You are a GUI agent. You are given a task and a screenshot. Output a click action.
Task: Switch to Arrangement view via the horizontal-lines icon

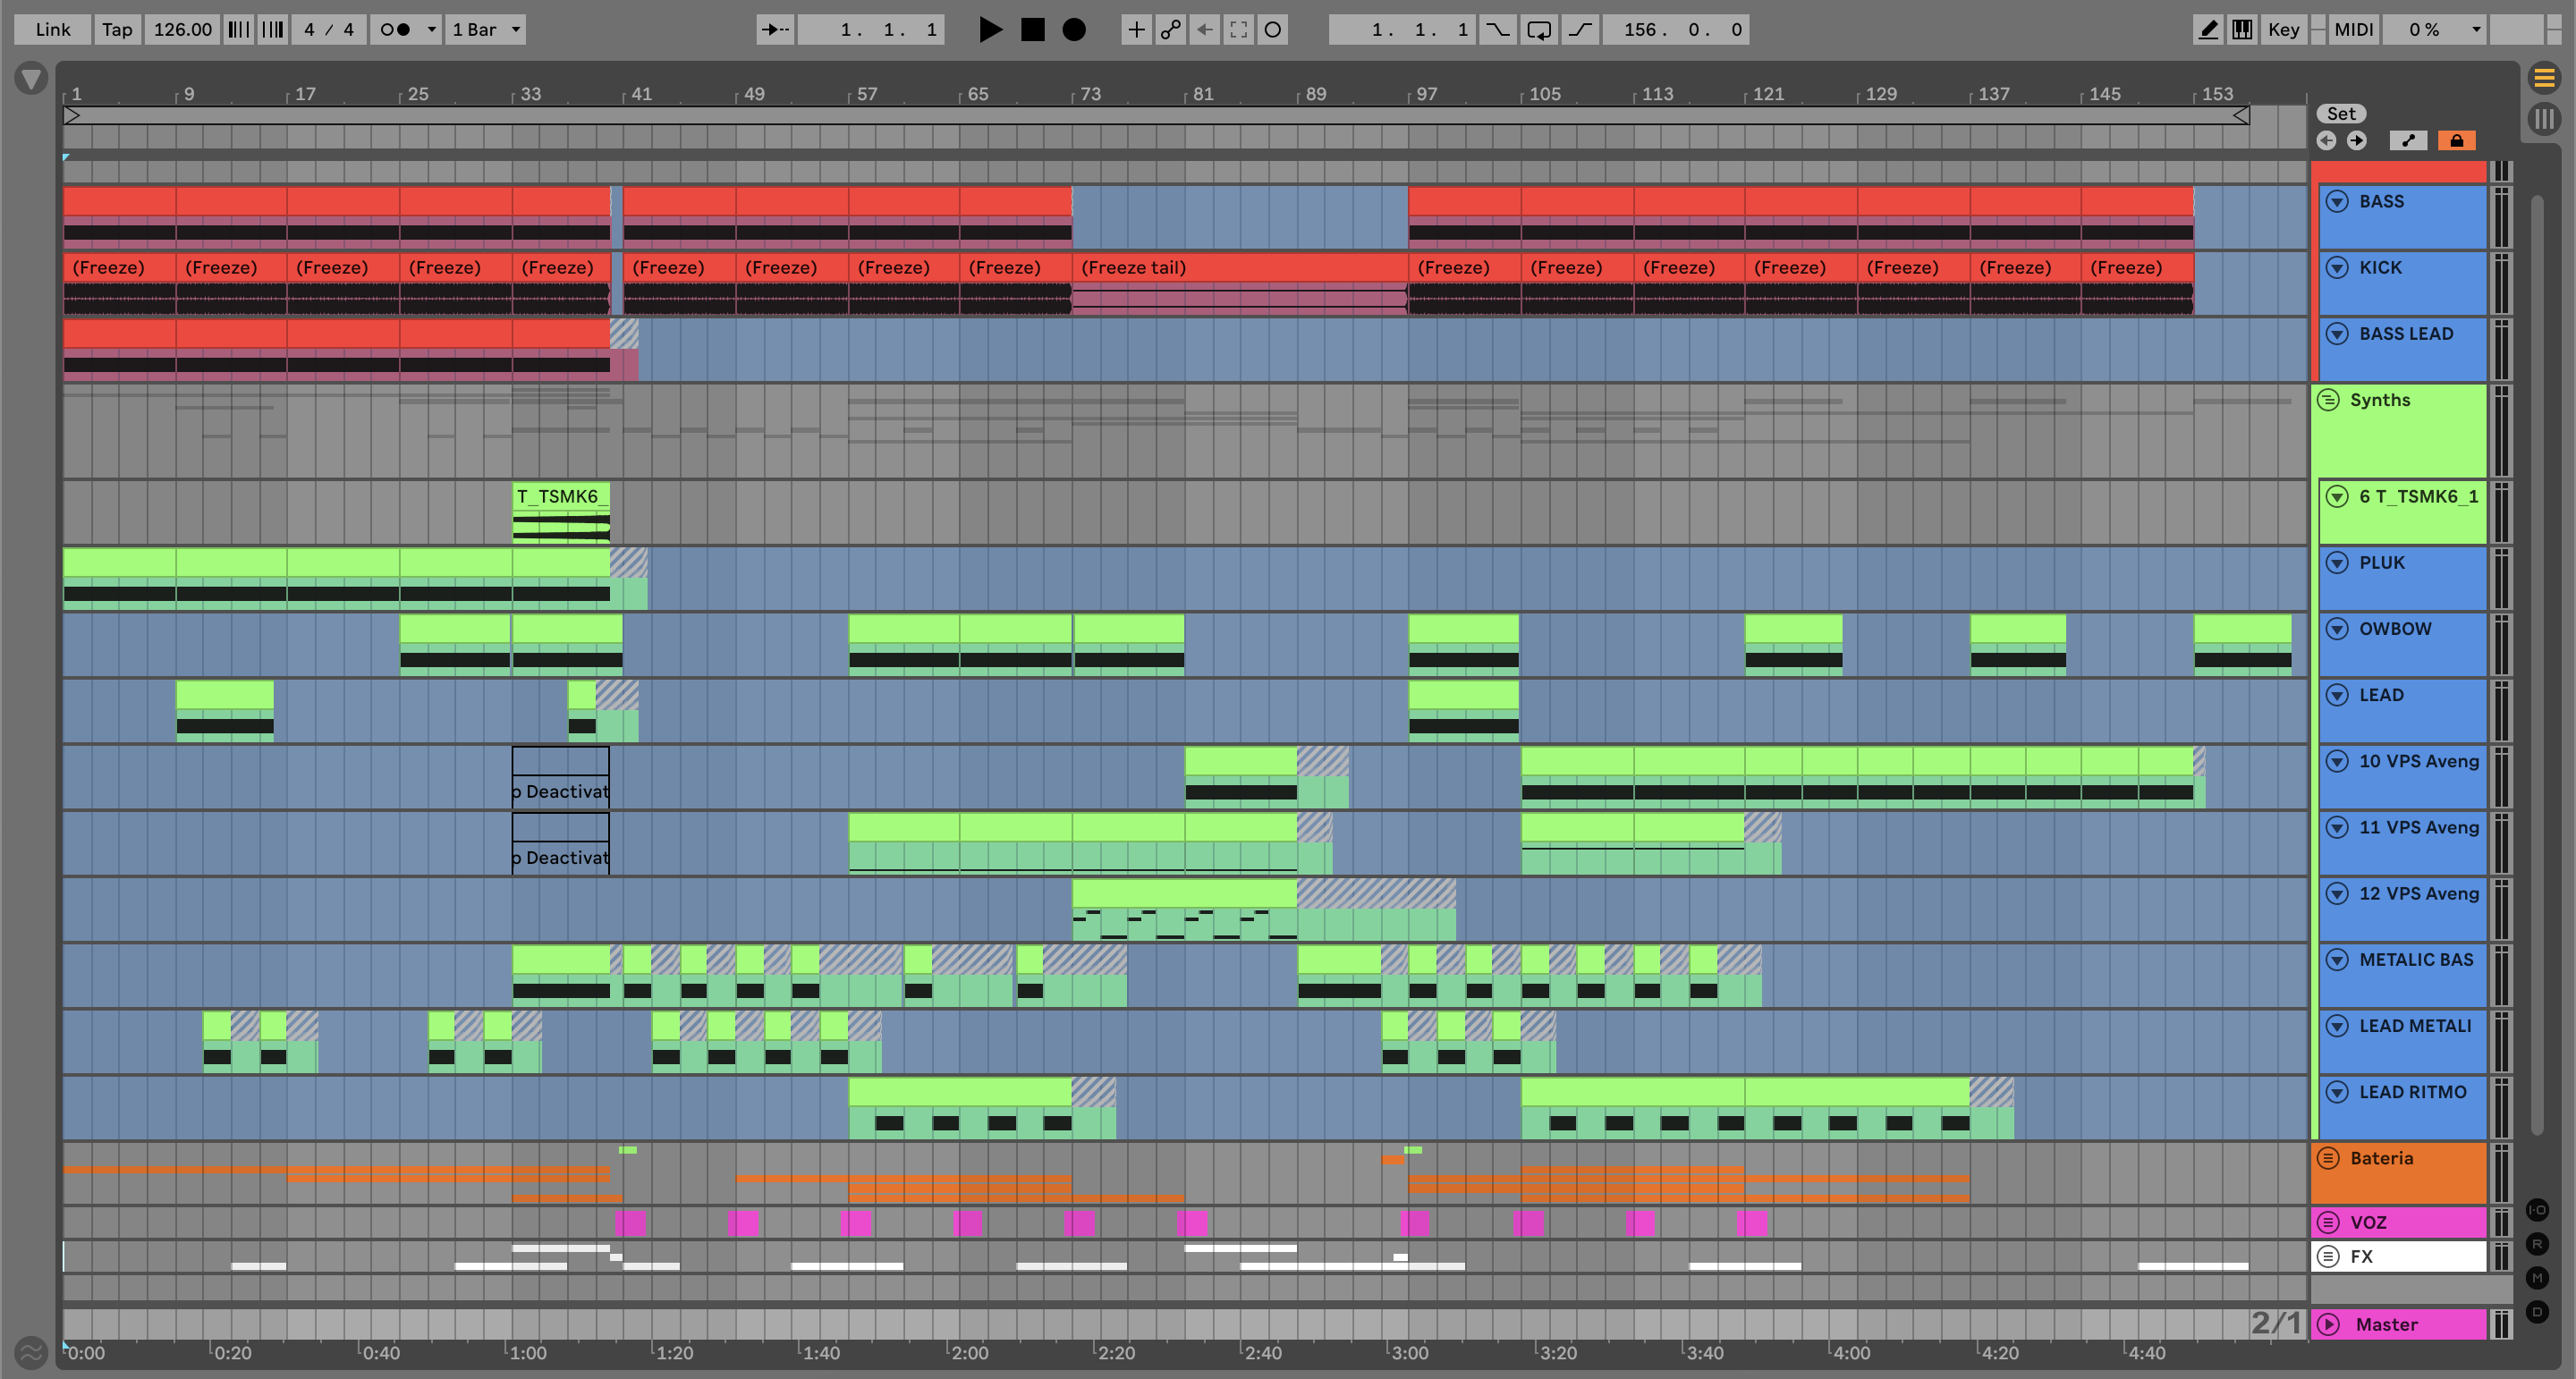click(x=2544, y=77)
